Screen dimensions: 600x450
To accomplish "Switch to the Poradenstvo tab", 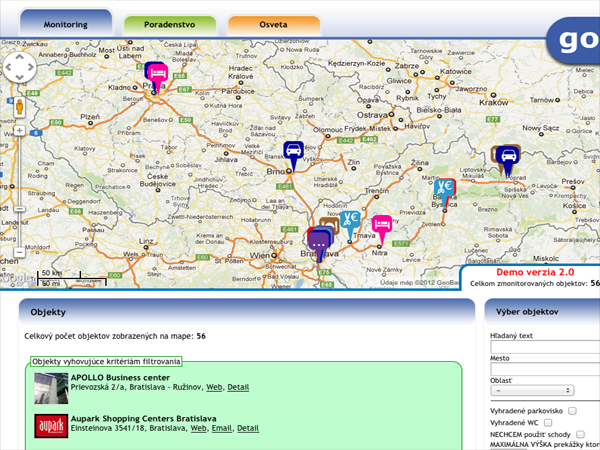I will click(170, 25).
